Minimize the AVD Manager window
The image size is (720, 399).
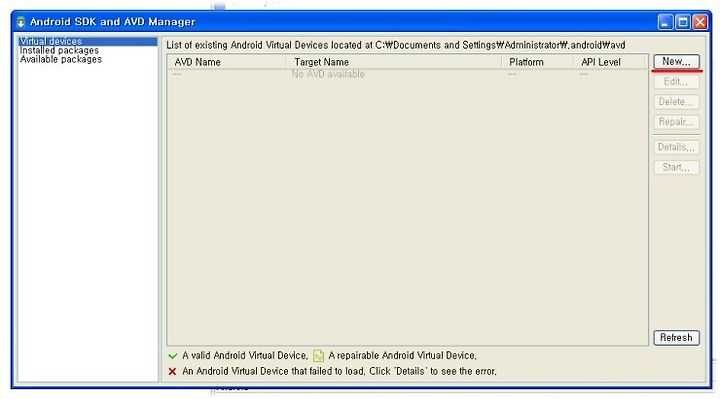click(665, 22)
